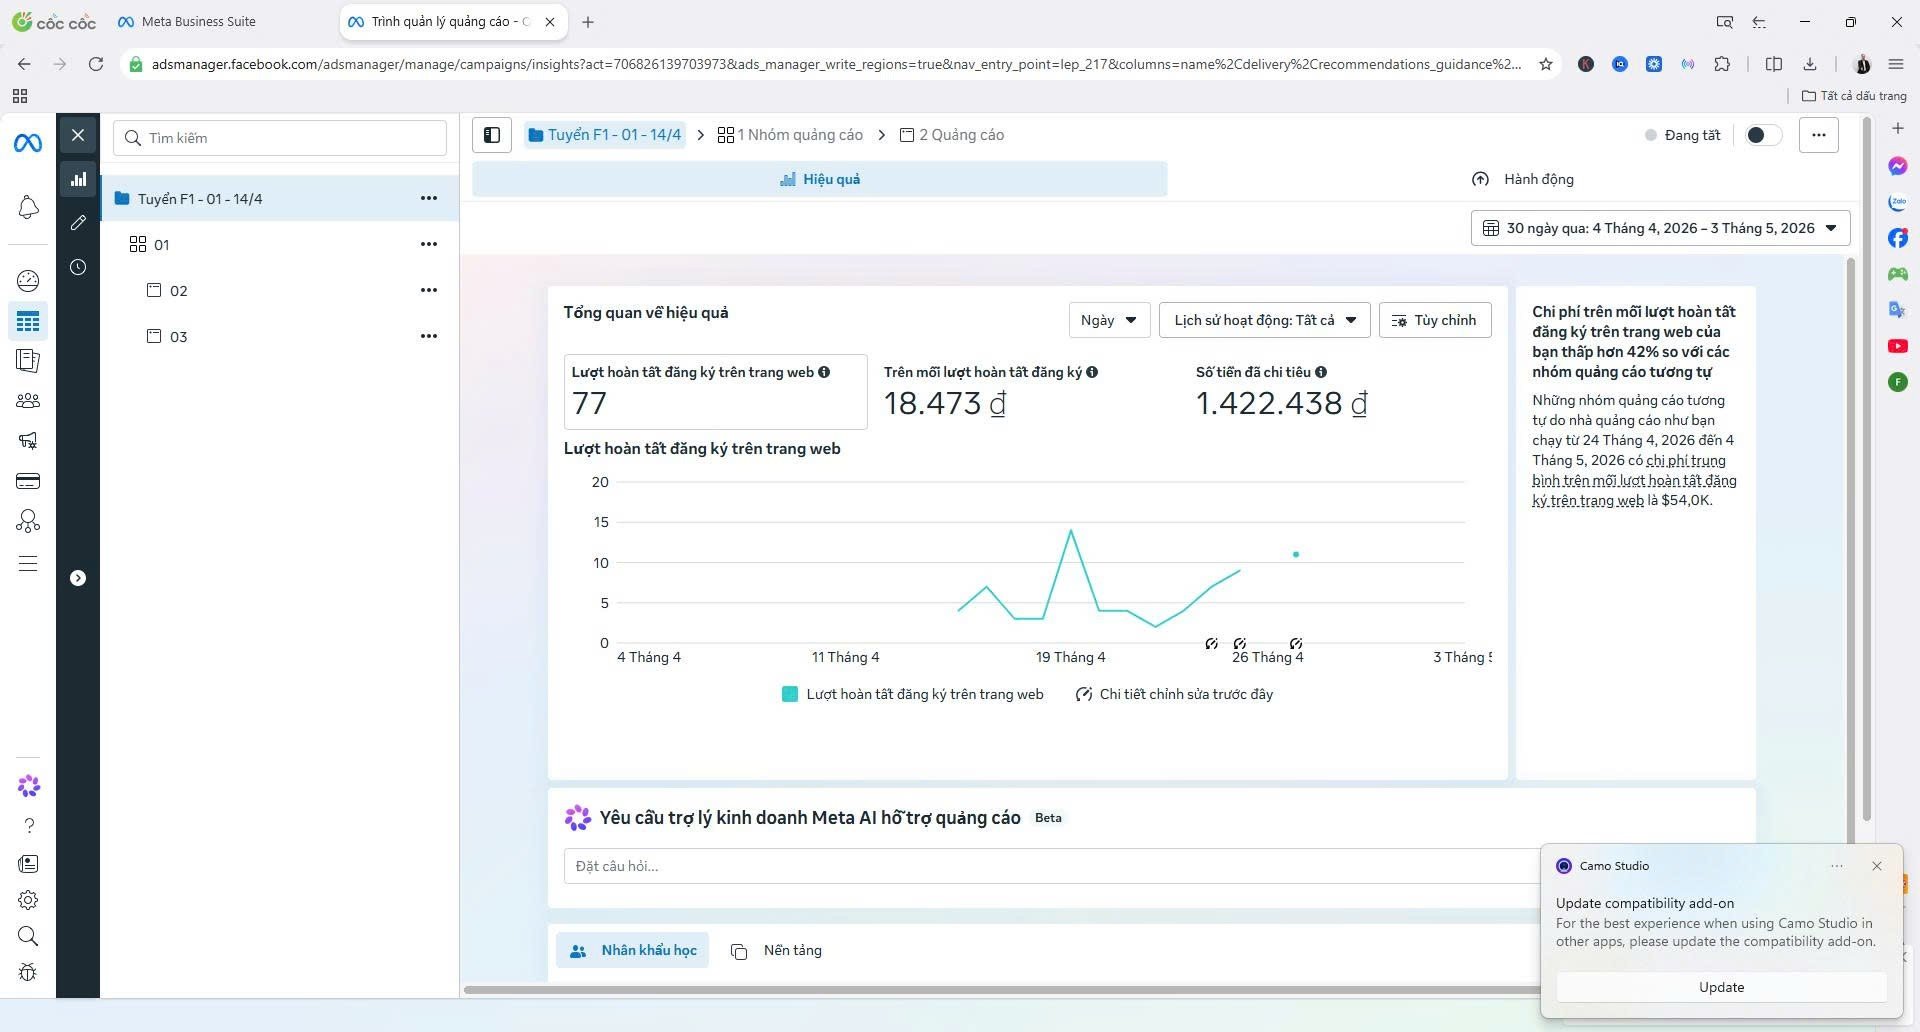The height and width of the screenshot is (1032, 1920).
Task: Open the sidebar search magnifier icon
Action: tap(28, 936)
